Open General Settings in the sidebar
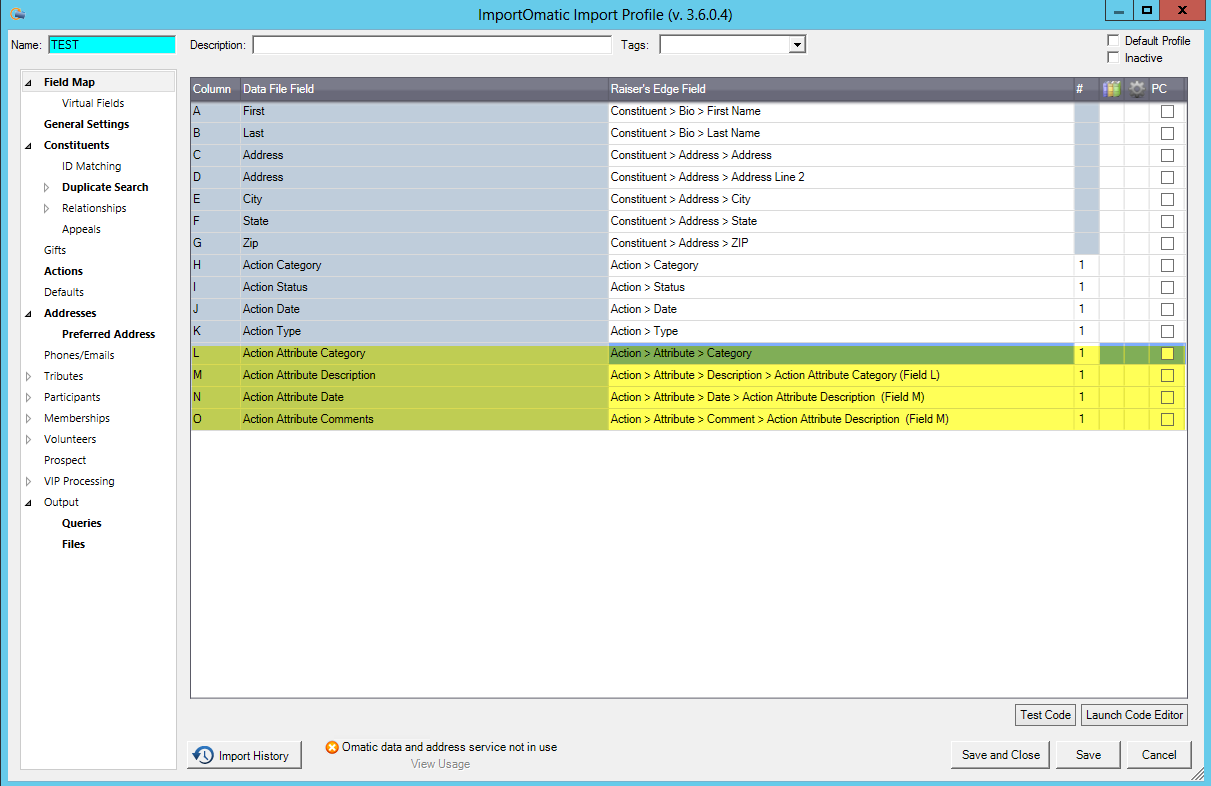The width and height of the screenshot is (1211, 786). point(86,124)
